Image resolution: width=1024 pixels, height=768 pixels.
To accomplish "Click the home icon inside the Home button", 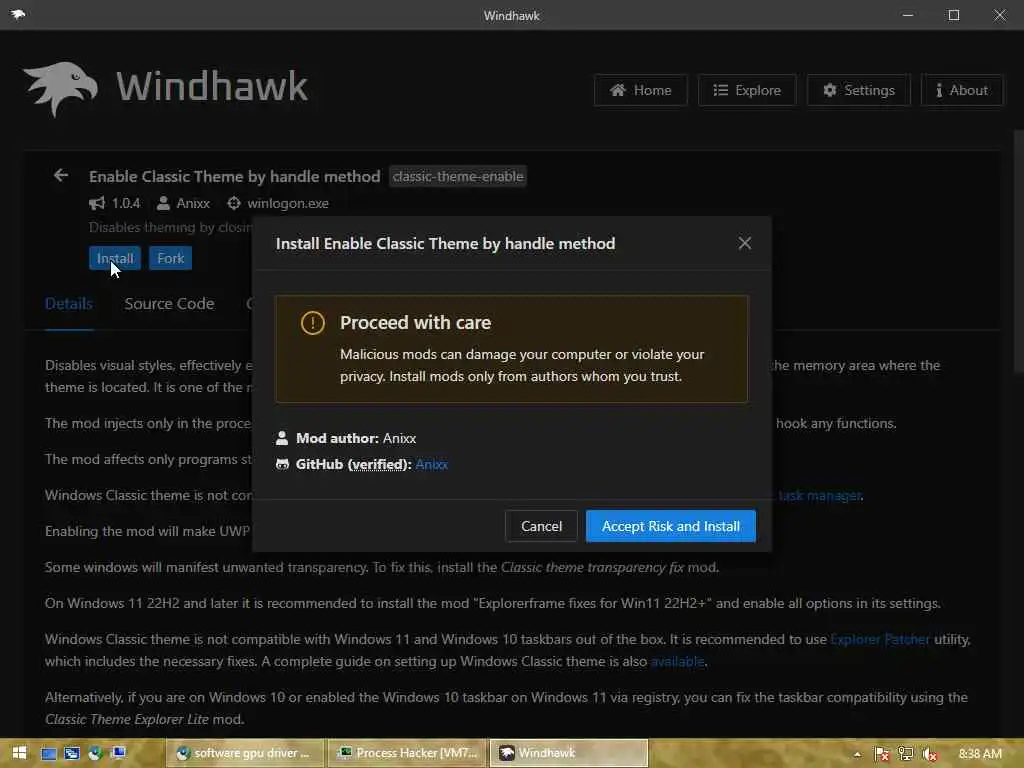I will click(618, 90).
